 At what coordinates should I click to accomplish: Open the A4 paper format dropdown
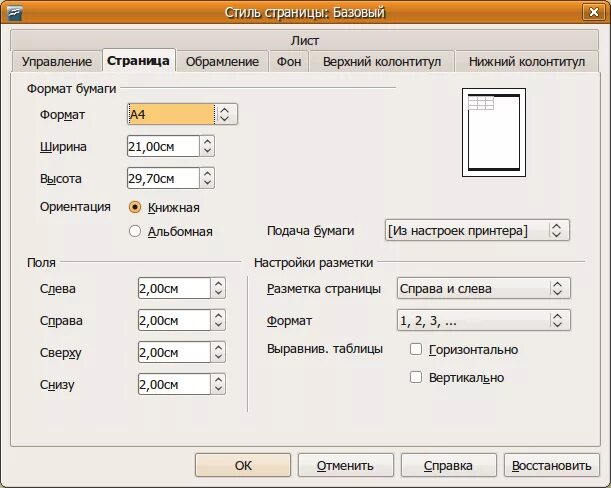182,114
